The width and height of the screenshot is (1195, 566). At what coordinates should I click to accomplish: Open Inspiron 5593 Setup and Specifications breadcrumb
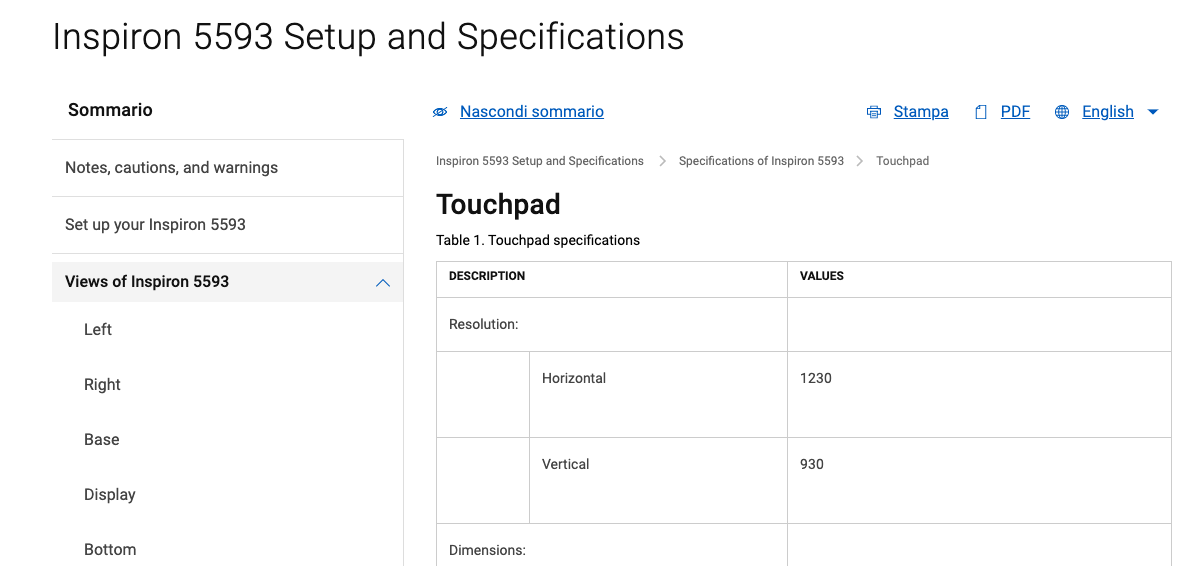pos(540,161)
